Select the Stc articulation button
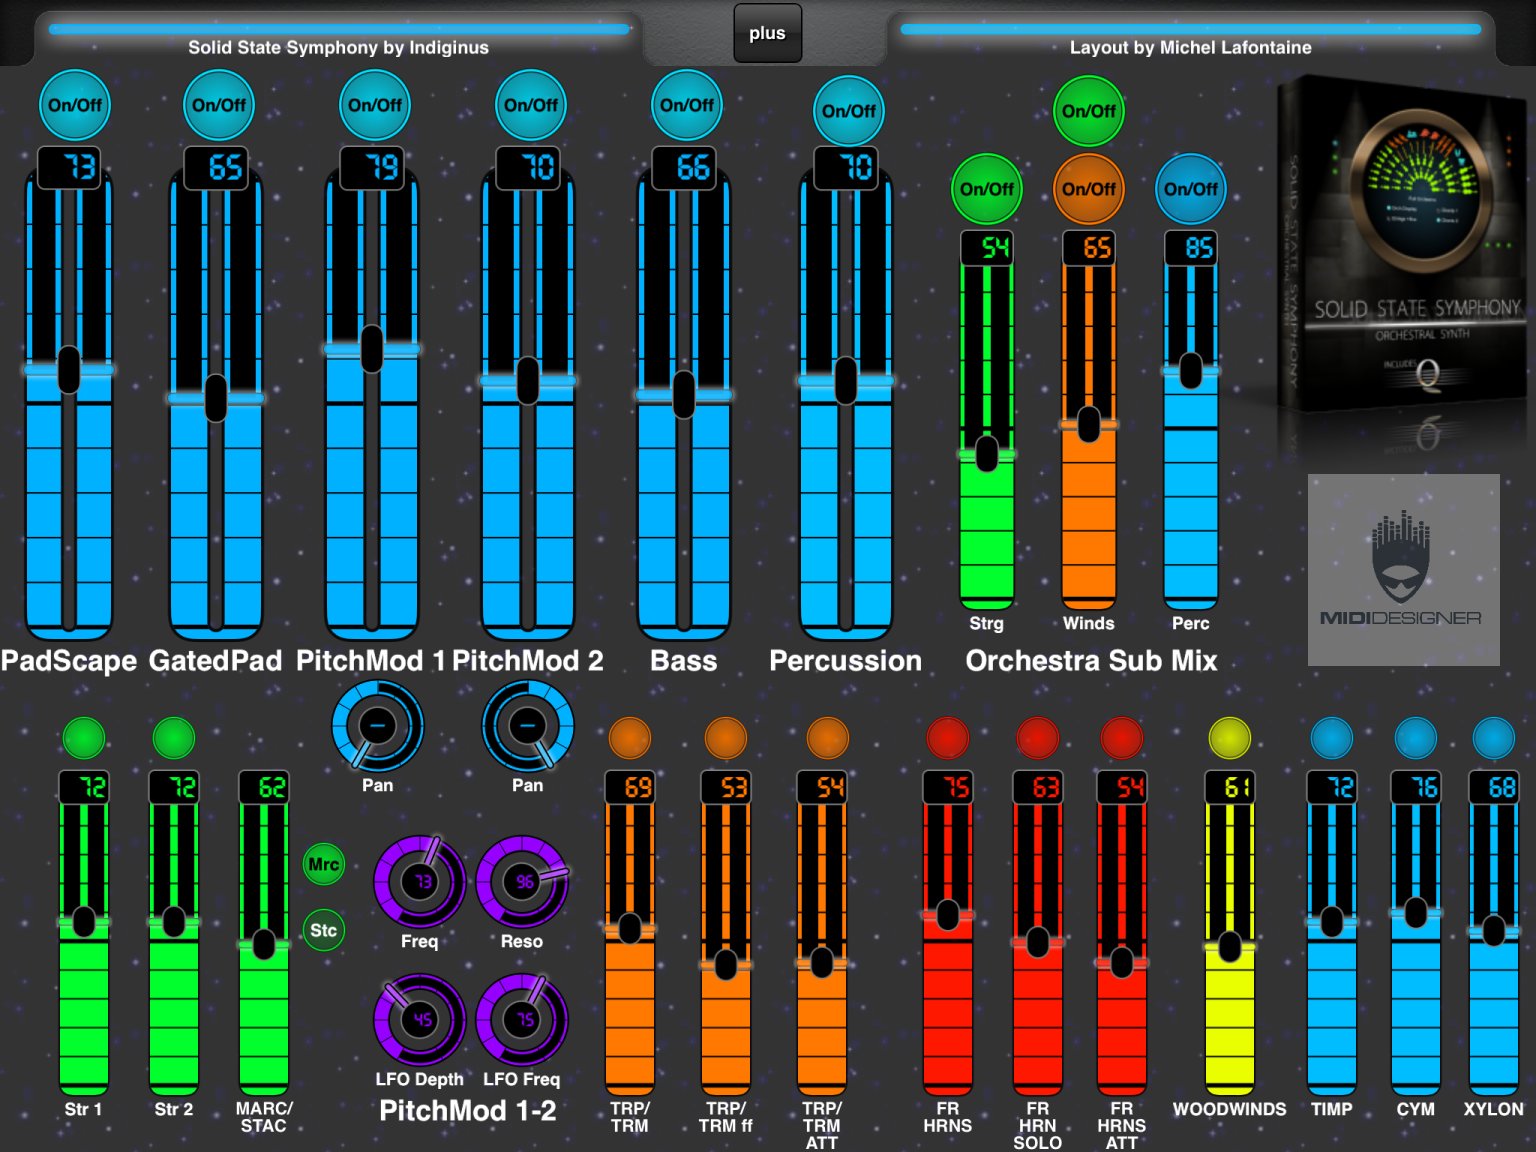The width and height of the screenshot is (1536, 1152). 323,930
